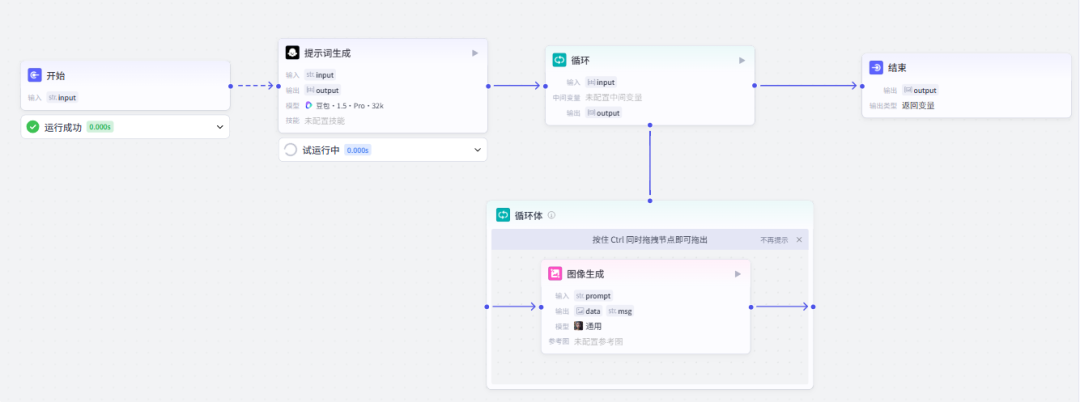Click 未配置技能 in 提示词生成 node
Image resolution: width=1080 pixels, height=402 pixels.
(x=327, y=120)
